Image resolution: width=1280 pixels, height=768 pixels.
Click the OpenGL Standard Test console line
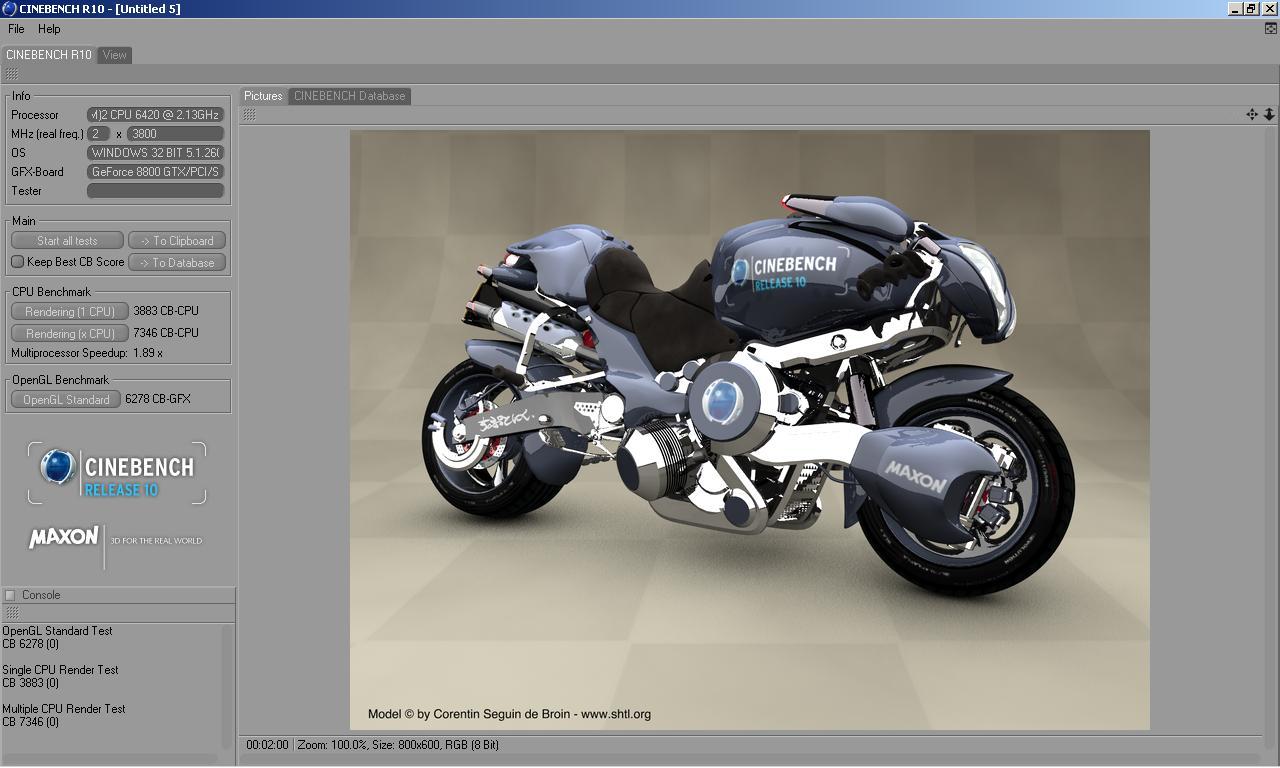click(x=57, y=631)
